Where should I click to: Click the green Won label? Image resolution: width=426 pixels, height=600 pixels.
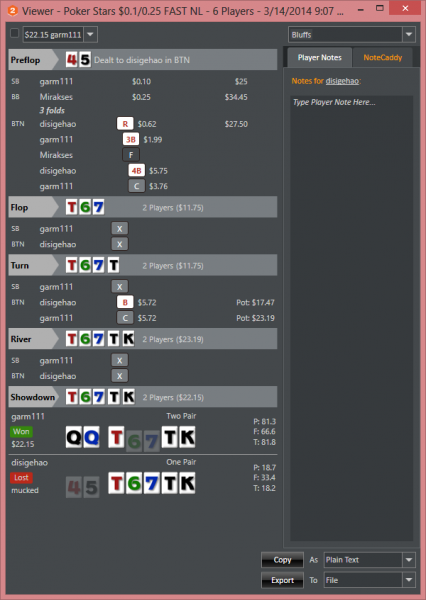21,432
